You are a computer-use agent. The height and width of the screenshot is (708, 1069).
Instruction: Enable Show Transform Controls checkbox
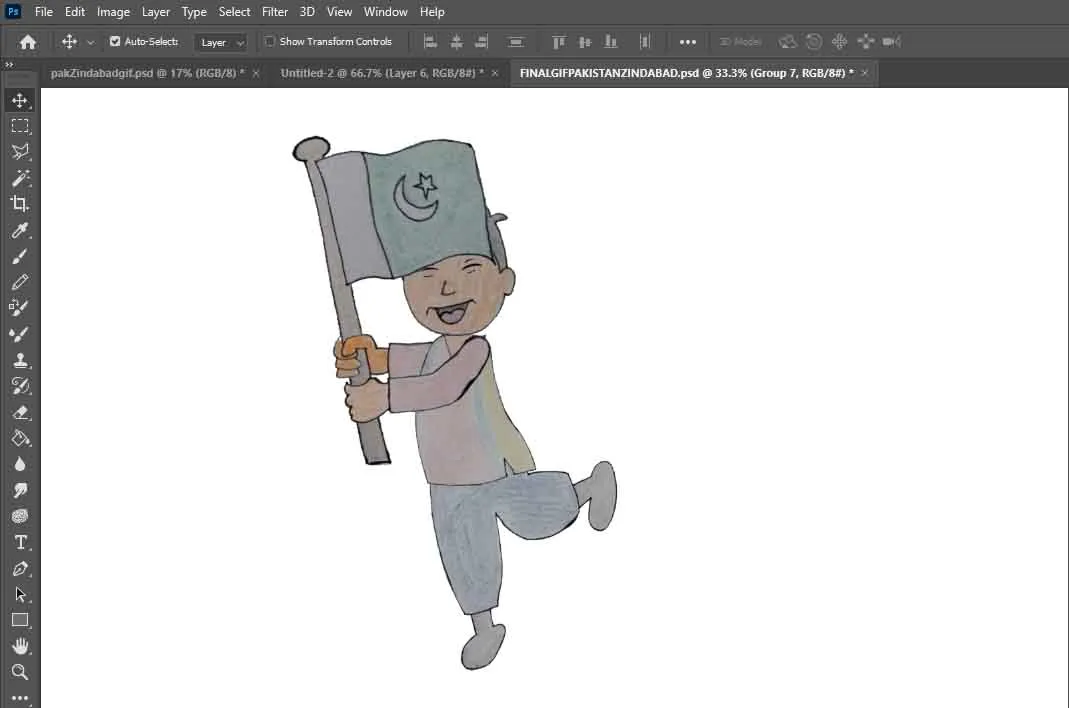[x=270, y=42]
